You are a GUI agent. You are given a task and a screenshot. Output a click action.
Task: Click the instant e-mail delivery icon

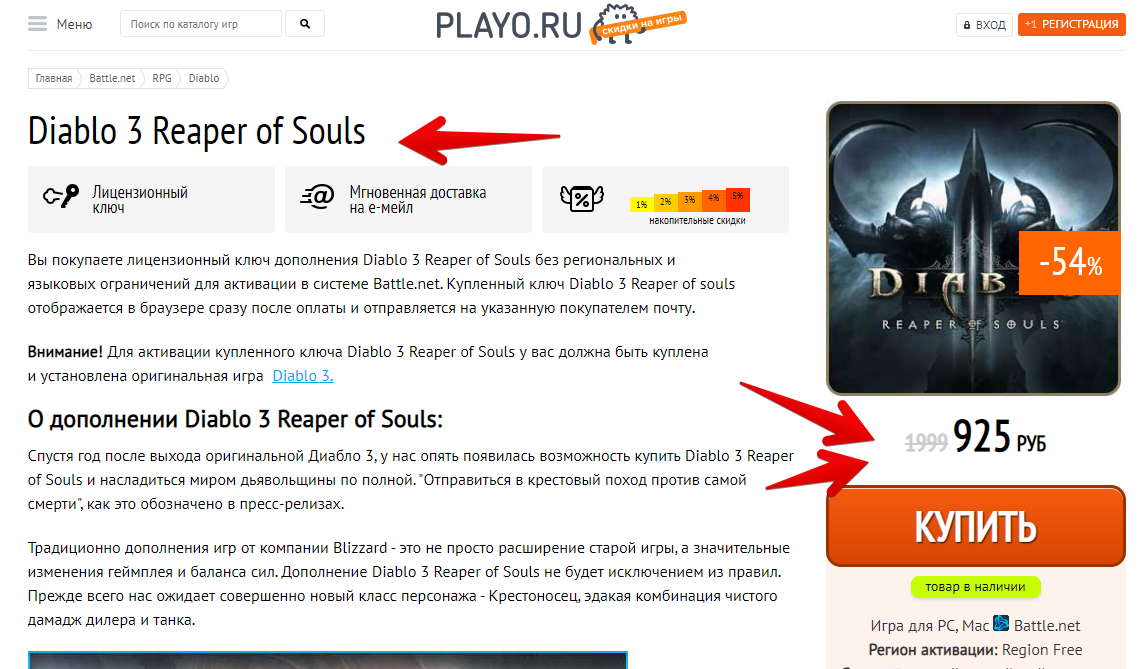pyautogui.click(x=317, y=196)
